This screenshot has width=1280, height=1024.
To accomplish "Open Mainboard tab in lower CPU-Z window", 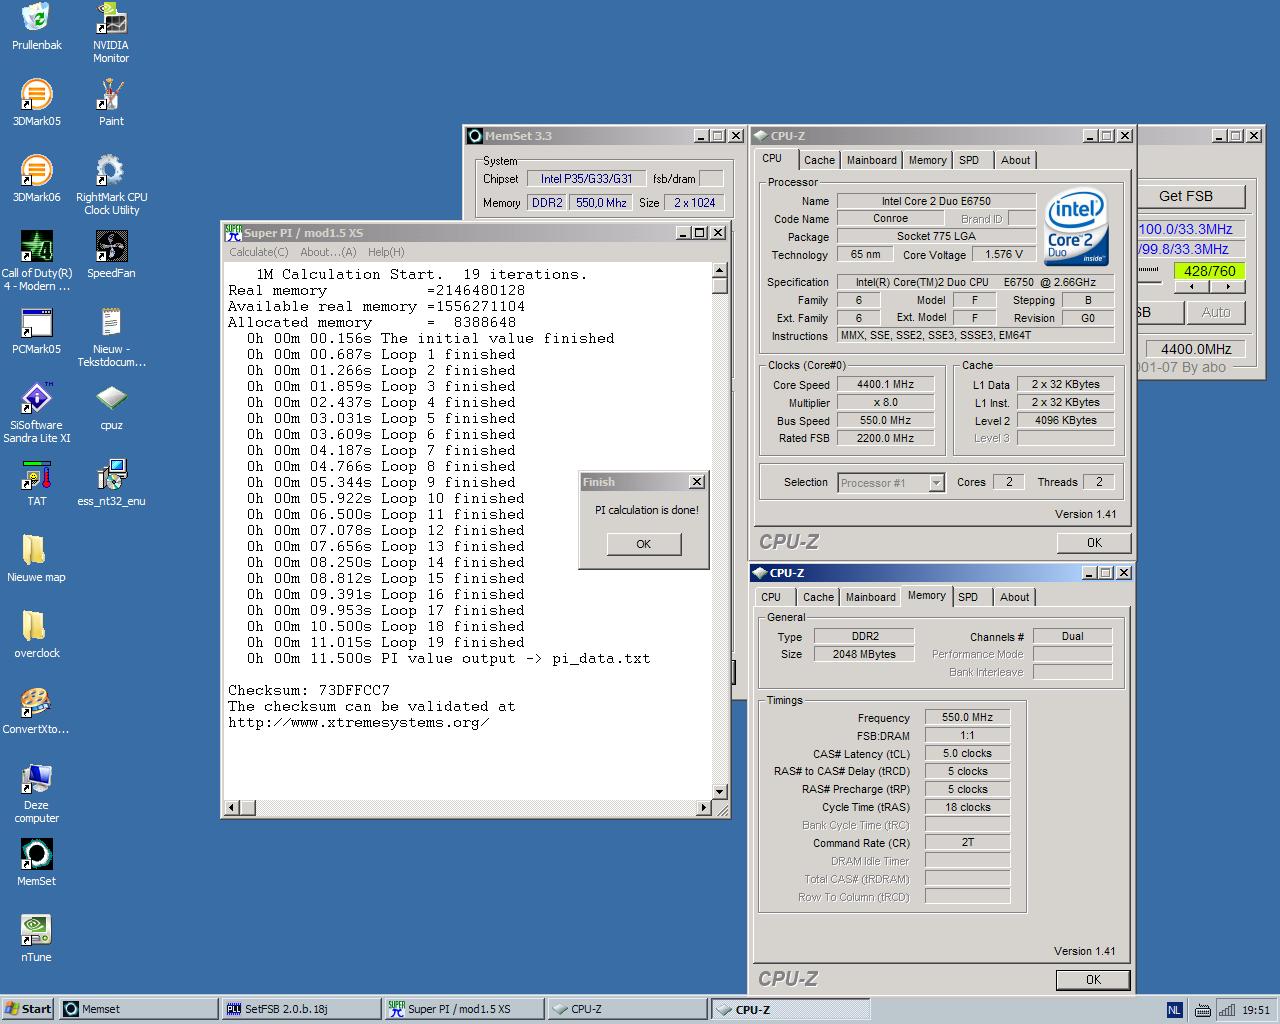I will (x=871, y=597).
